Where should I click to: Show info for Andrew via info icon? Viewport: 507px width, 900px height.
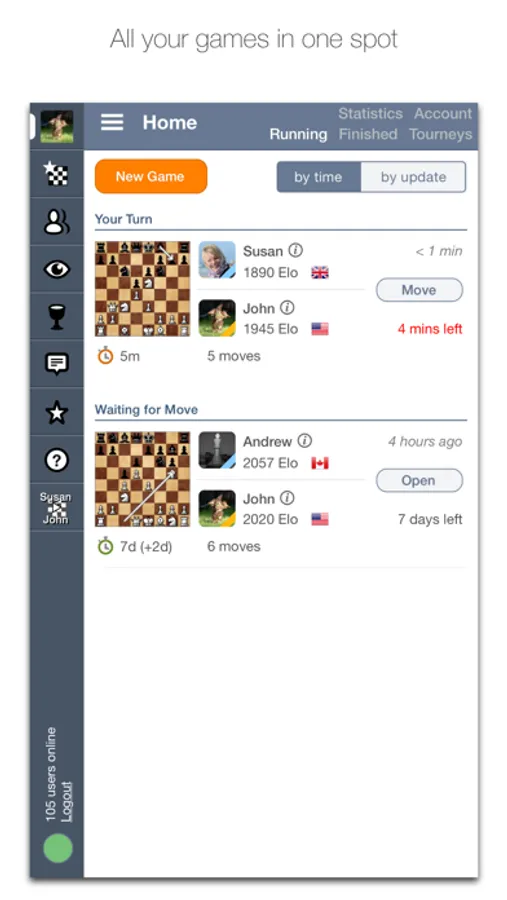[305, 441]
